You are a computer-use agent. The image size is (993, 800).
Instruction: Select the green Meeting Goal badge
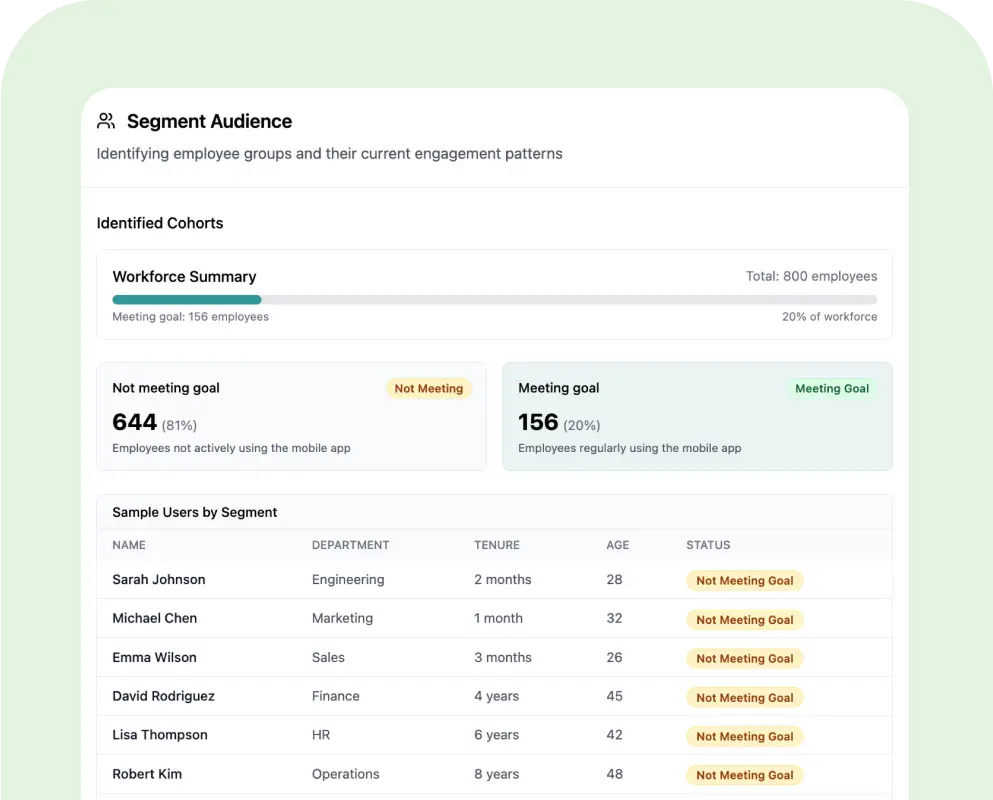tap(832, 388)
